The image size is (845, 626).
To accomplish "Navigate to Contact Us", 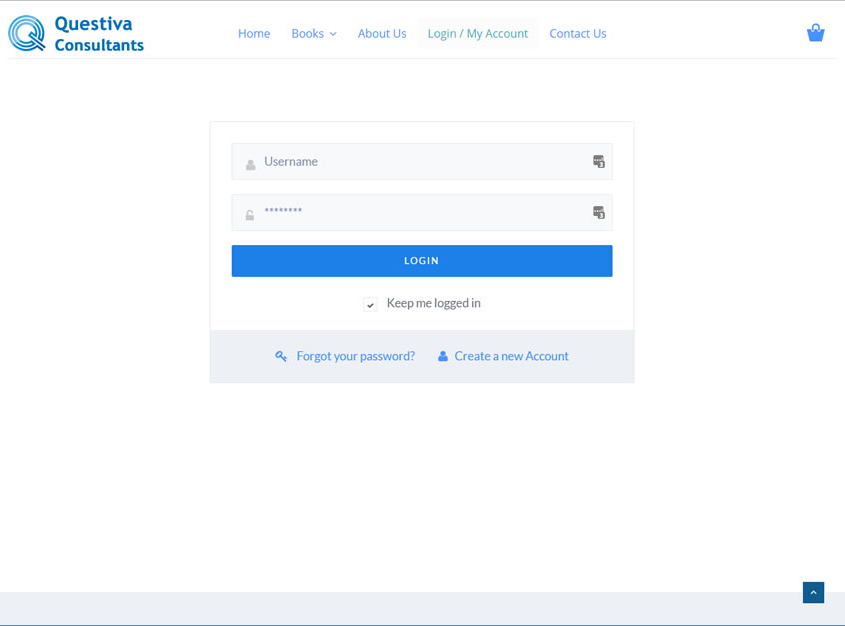I will [x=577, y=34].
